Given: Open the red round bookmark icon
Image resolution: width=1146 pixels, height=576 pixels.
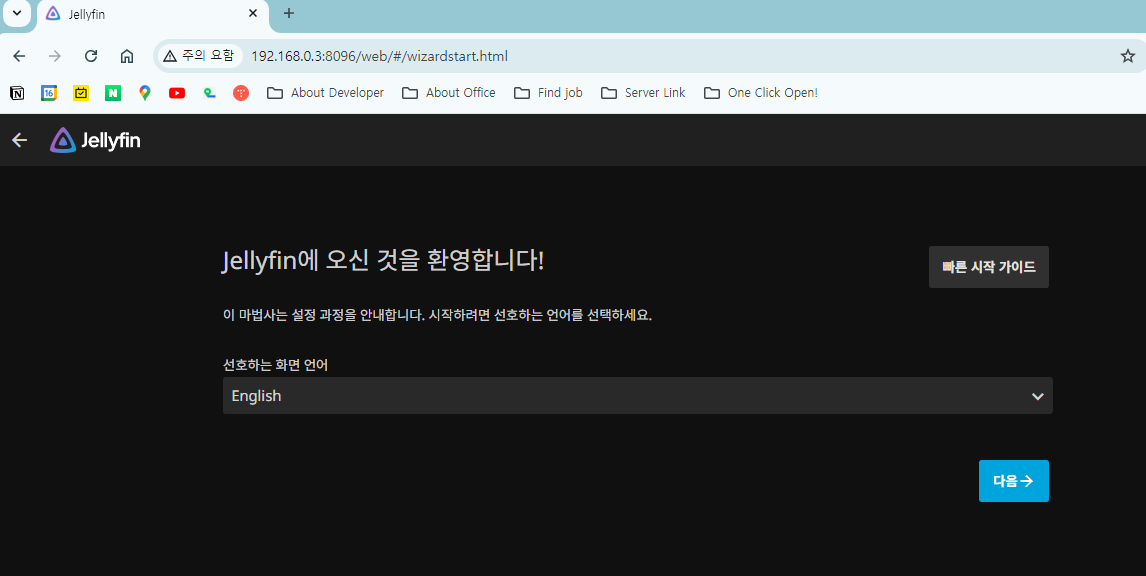Looking at the screenshot, I should tap(241, 93).
